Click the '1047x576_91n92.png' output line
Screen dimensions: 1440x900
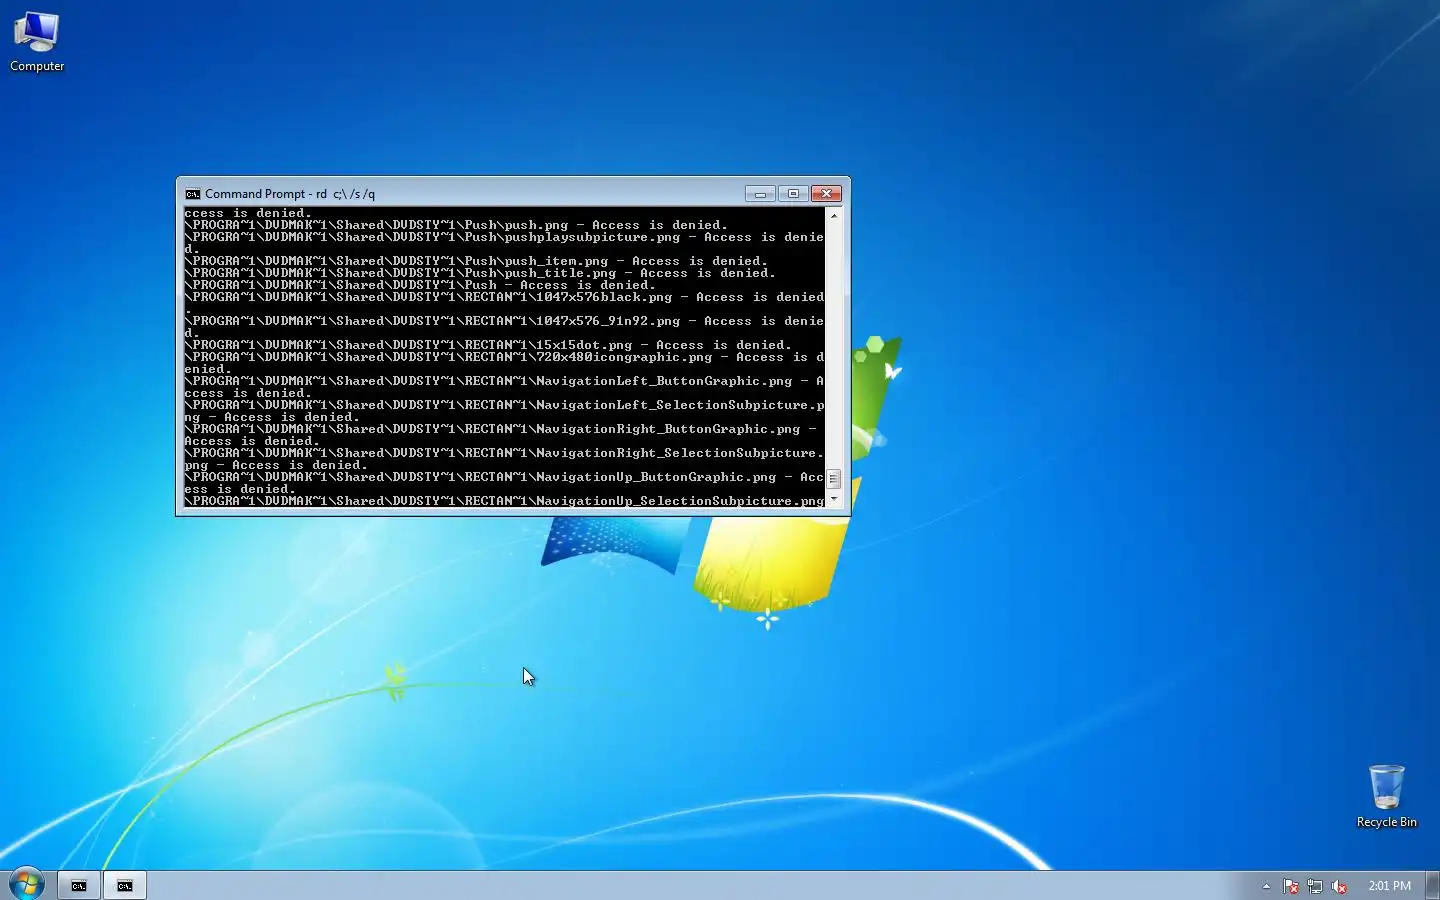click(x=504, y=321)
